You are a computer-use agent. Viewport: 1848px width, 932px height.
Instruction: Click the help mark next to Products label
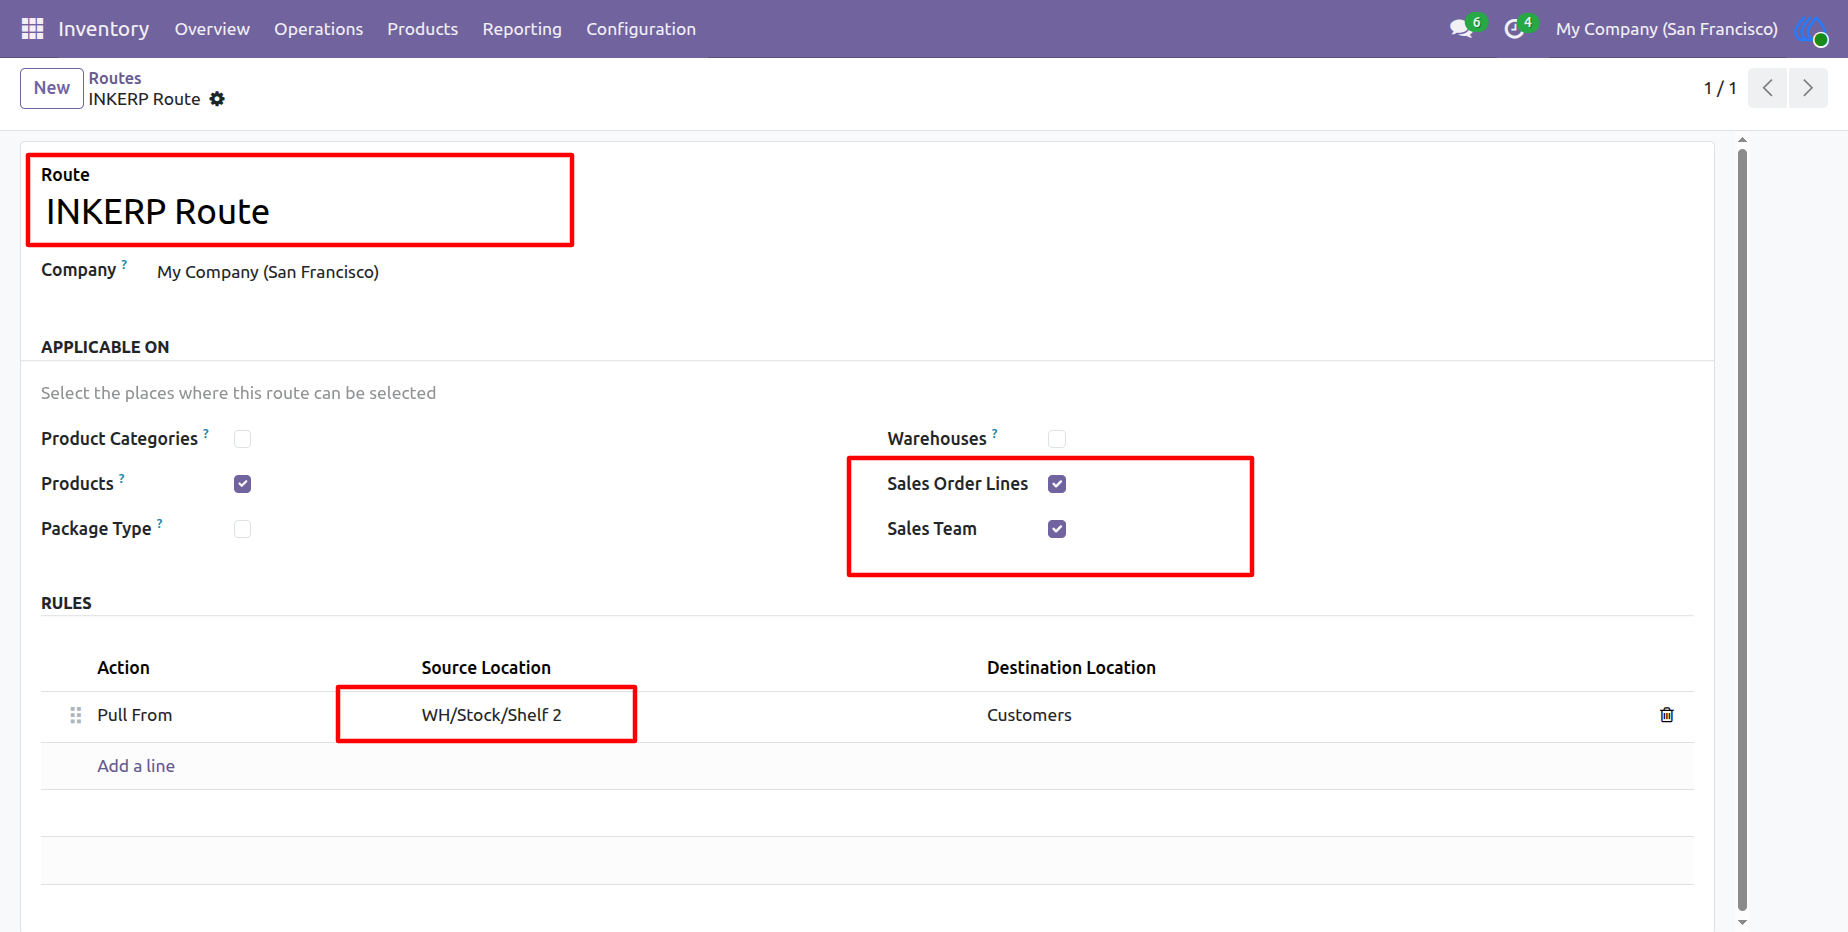point(122,478)
